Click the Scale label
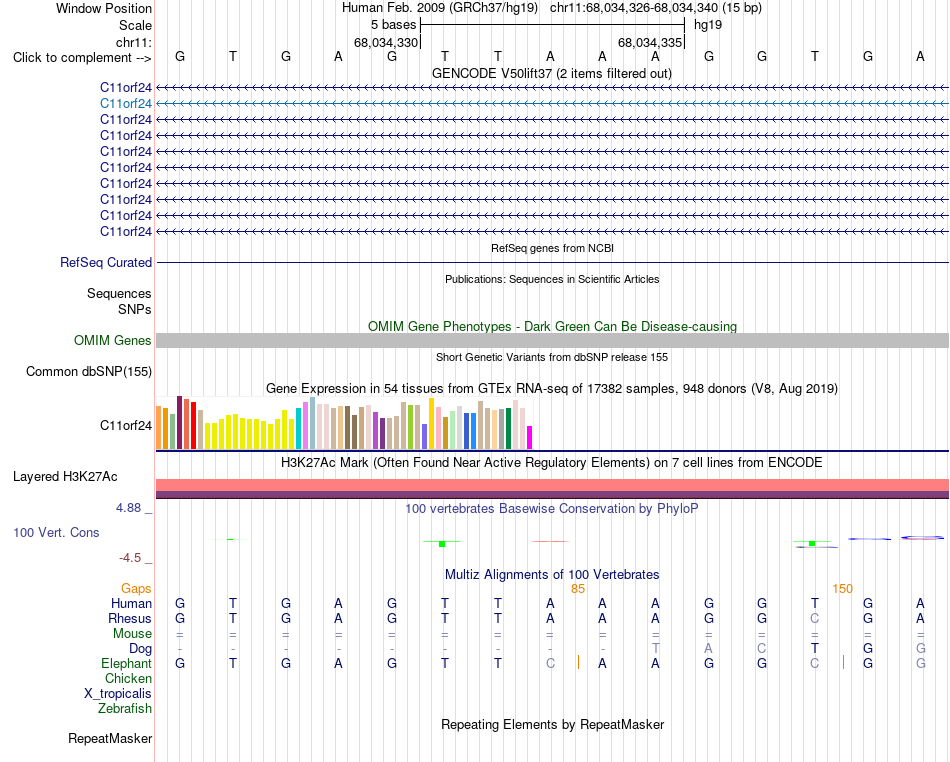The height and width of the screenshot is (762, 950). (135, 25)
